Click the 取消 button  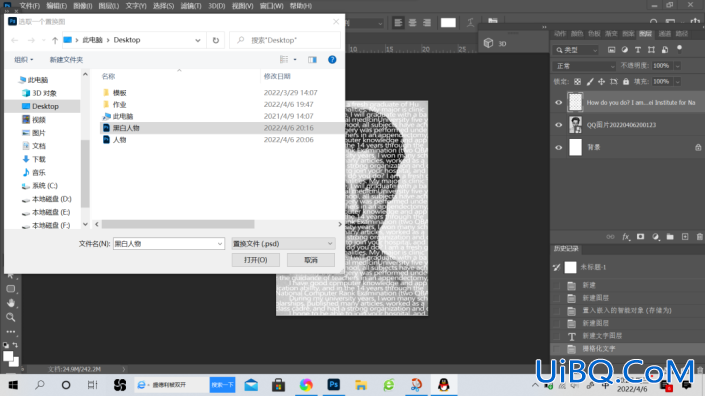click(311, 260)
